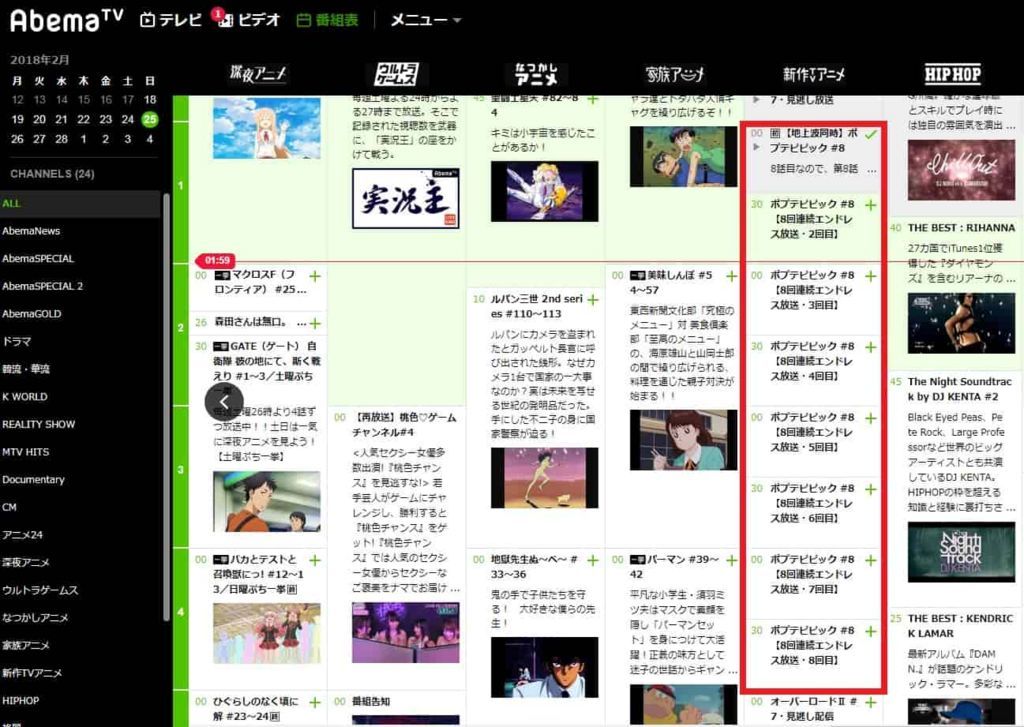Open 実況王 program thumbnail
Image resolution: width=1024 pixels, height=727 pixels.
[x=406, y=199]
